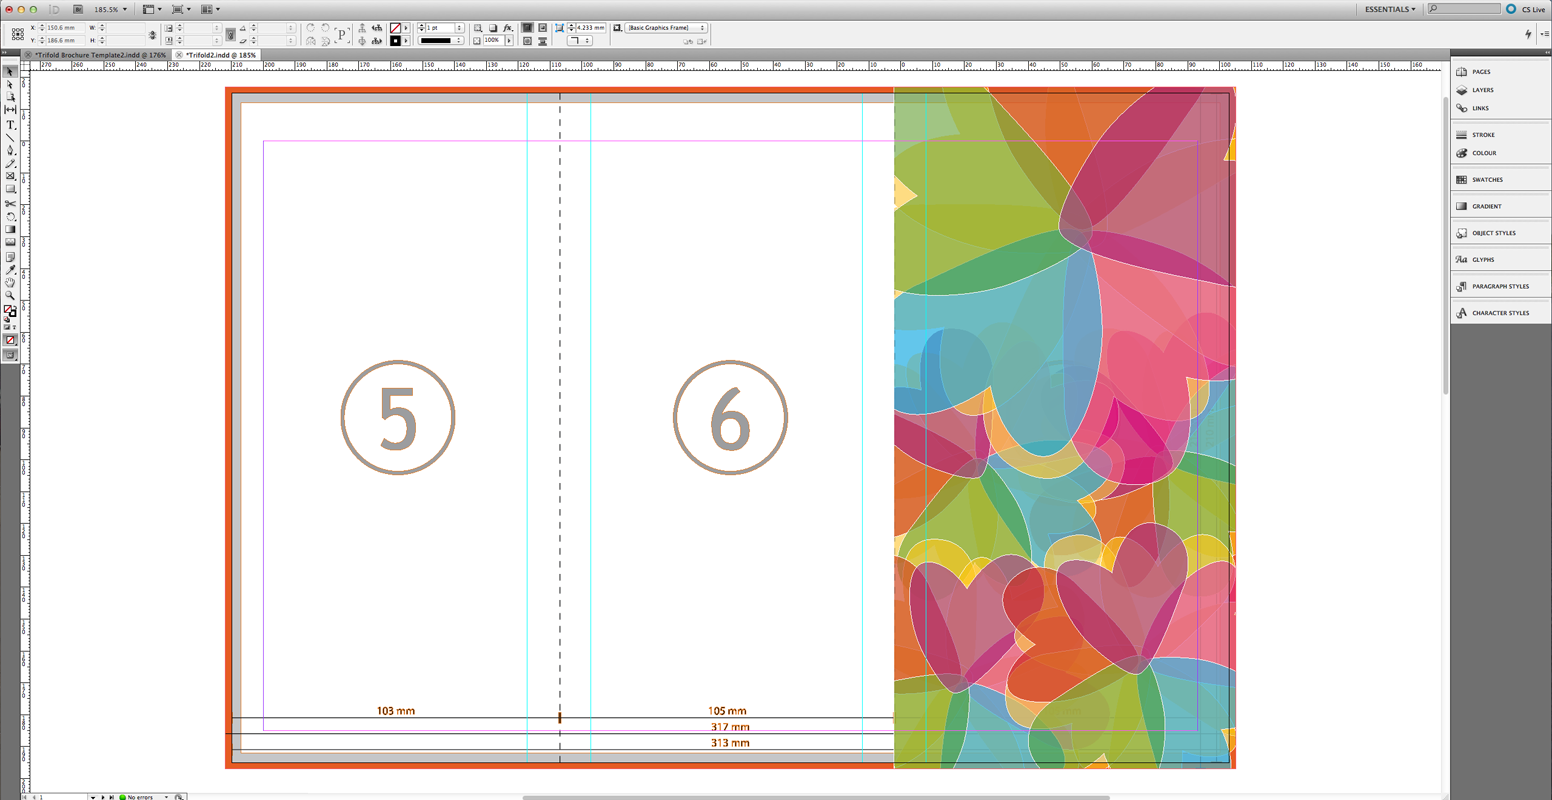Open the stroke weight 1 pt dropdown

point(459,28)
